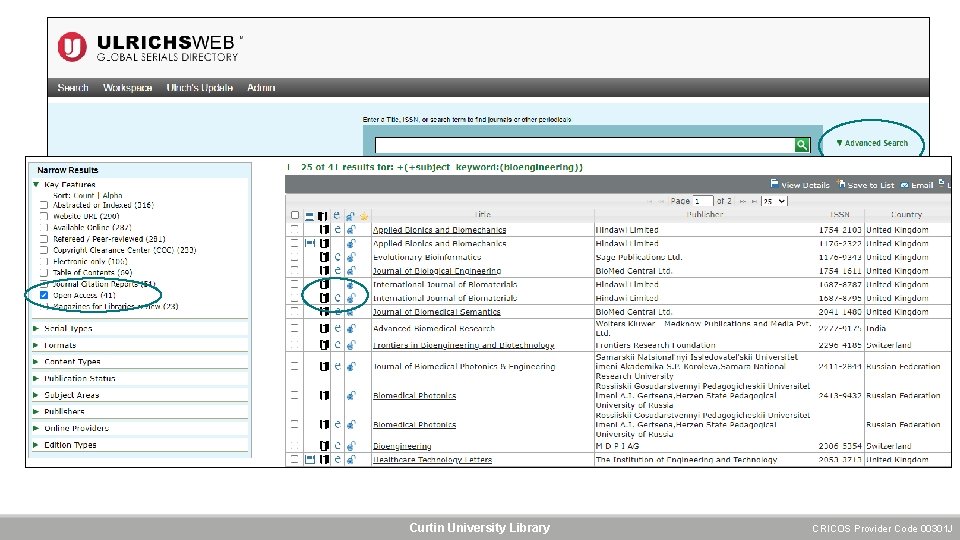The height and width of the screenshot is (540, 960).
Task: Open the results-per-page dropdown
Action: click(x=774, y=201)
